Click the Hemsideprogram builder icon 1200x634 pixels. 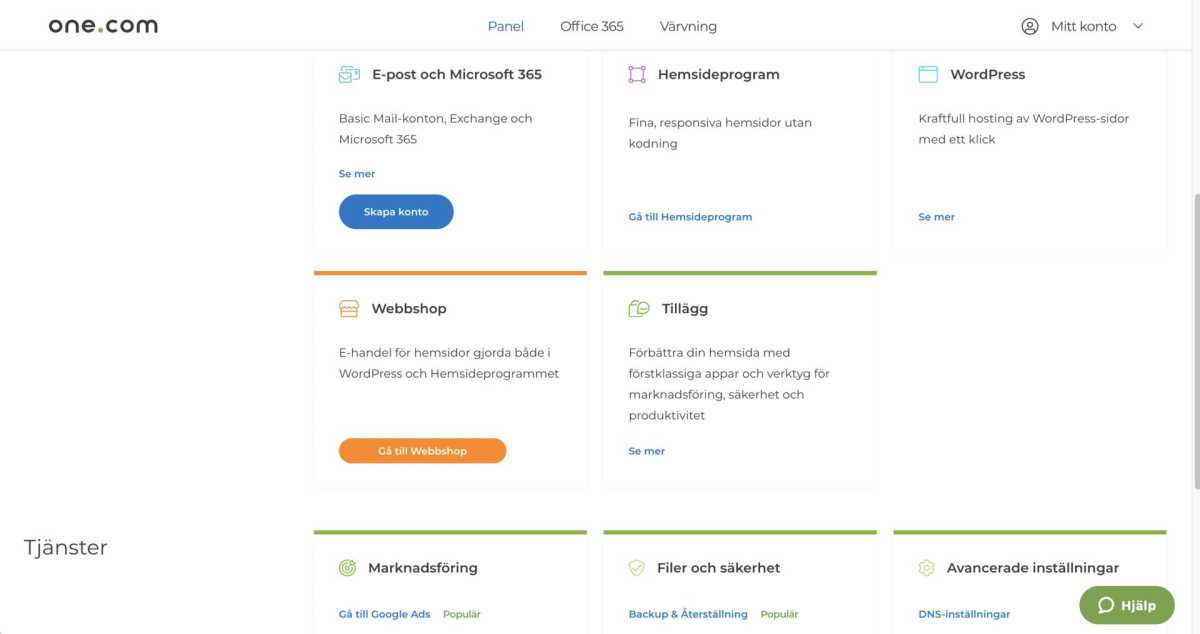click(637, 74)
